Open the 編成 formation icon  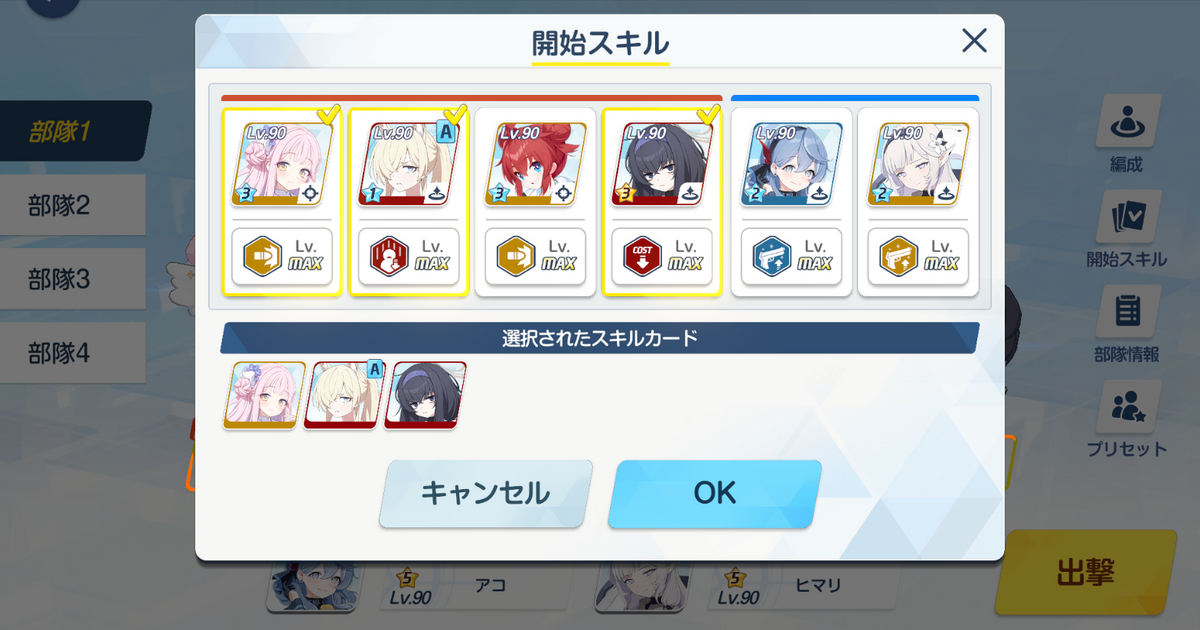click(x=1129, y=122)
